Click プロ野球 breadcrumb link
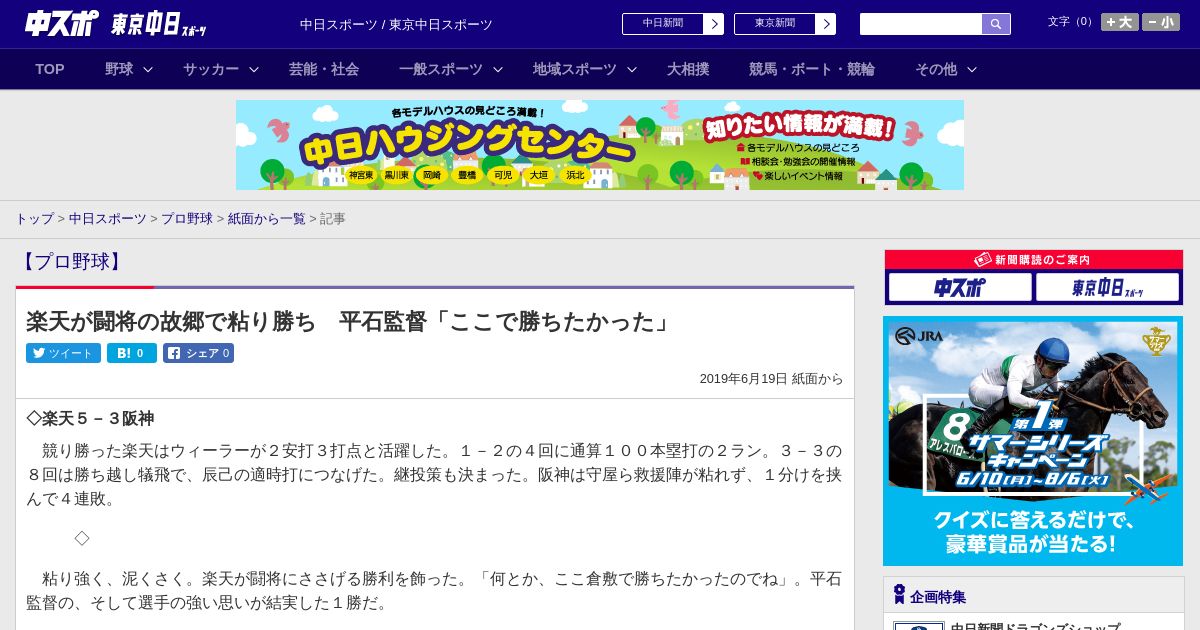Image resolution: width=1200 pixels, height=630 pixels. 187,218
